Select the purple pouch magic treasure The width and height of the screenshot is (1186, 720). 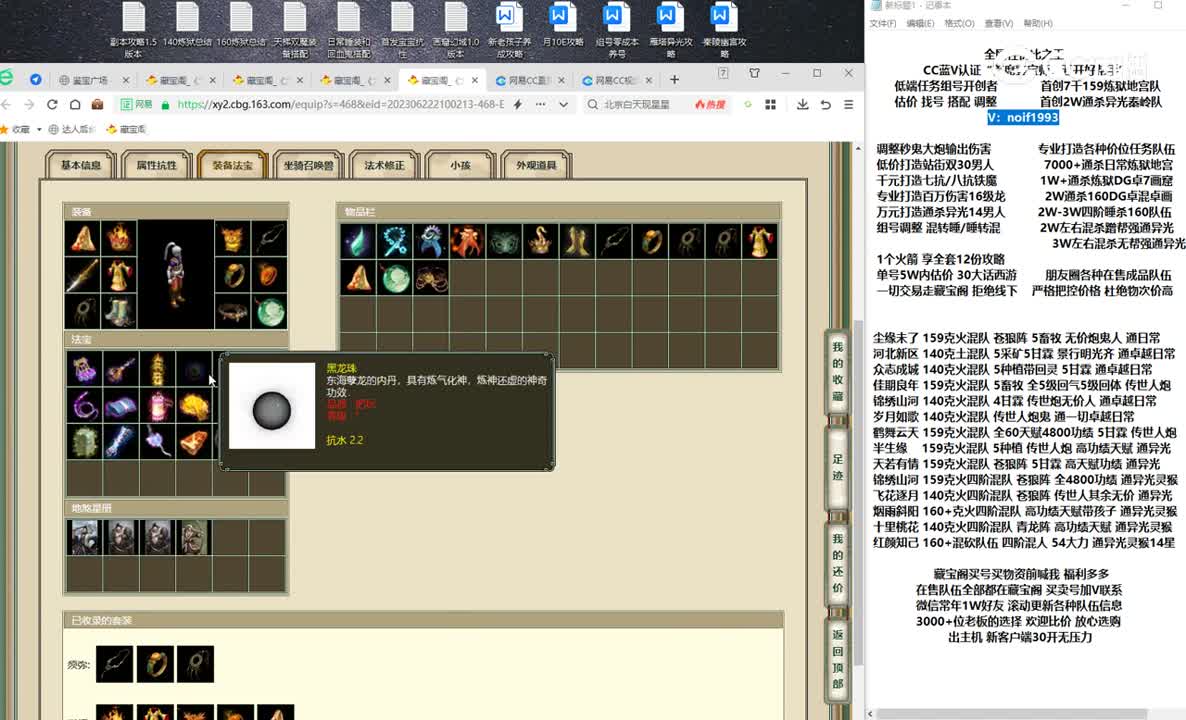[83, 369]
